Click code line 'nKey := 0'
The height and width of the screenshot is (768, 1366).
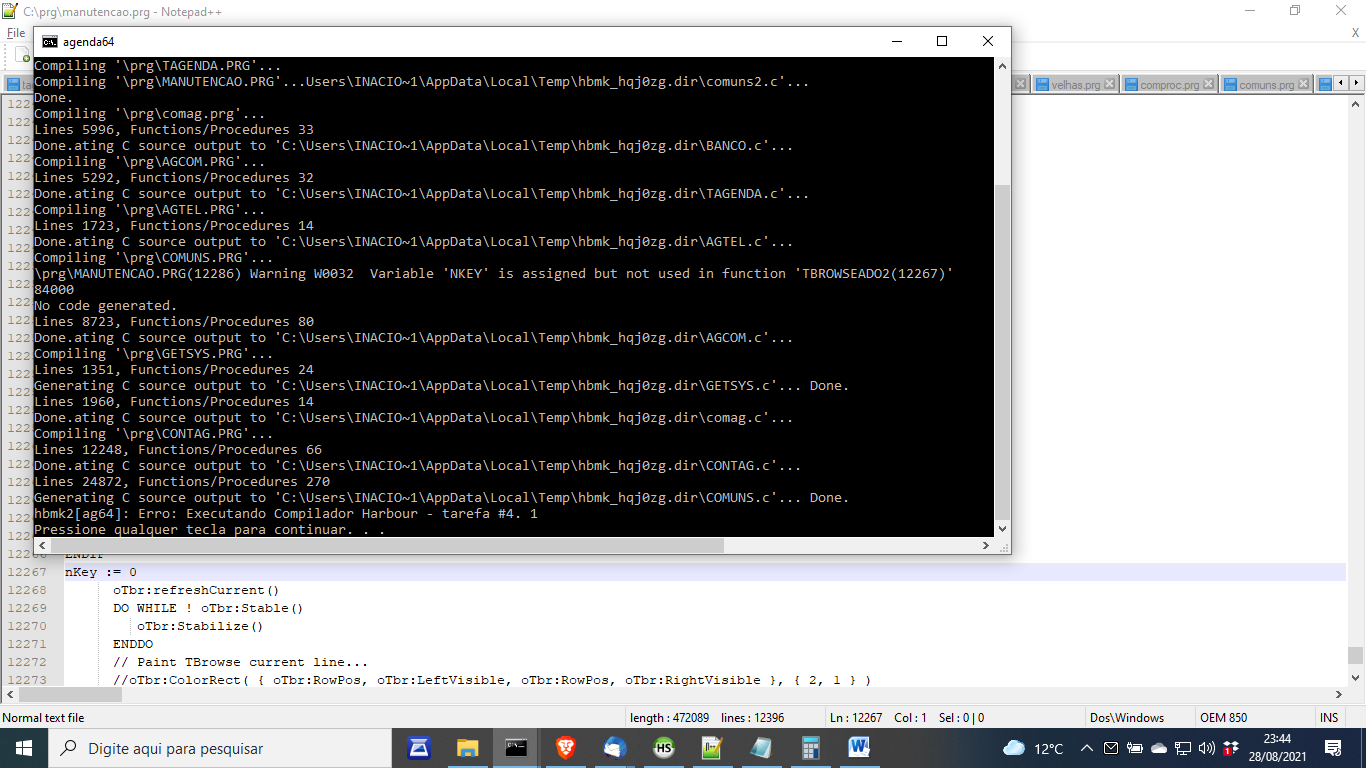click(x=101, y=572)
